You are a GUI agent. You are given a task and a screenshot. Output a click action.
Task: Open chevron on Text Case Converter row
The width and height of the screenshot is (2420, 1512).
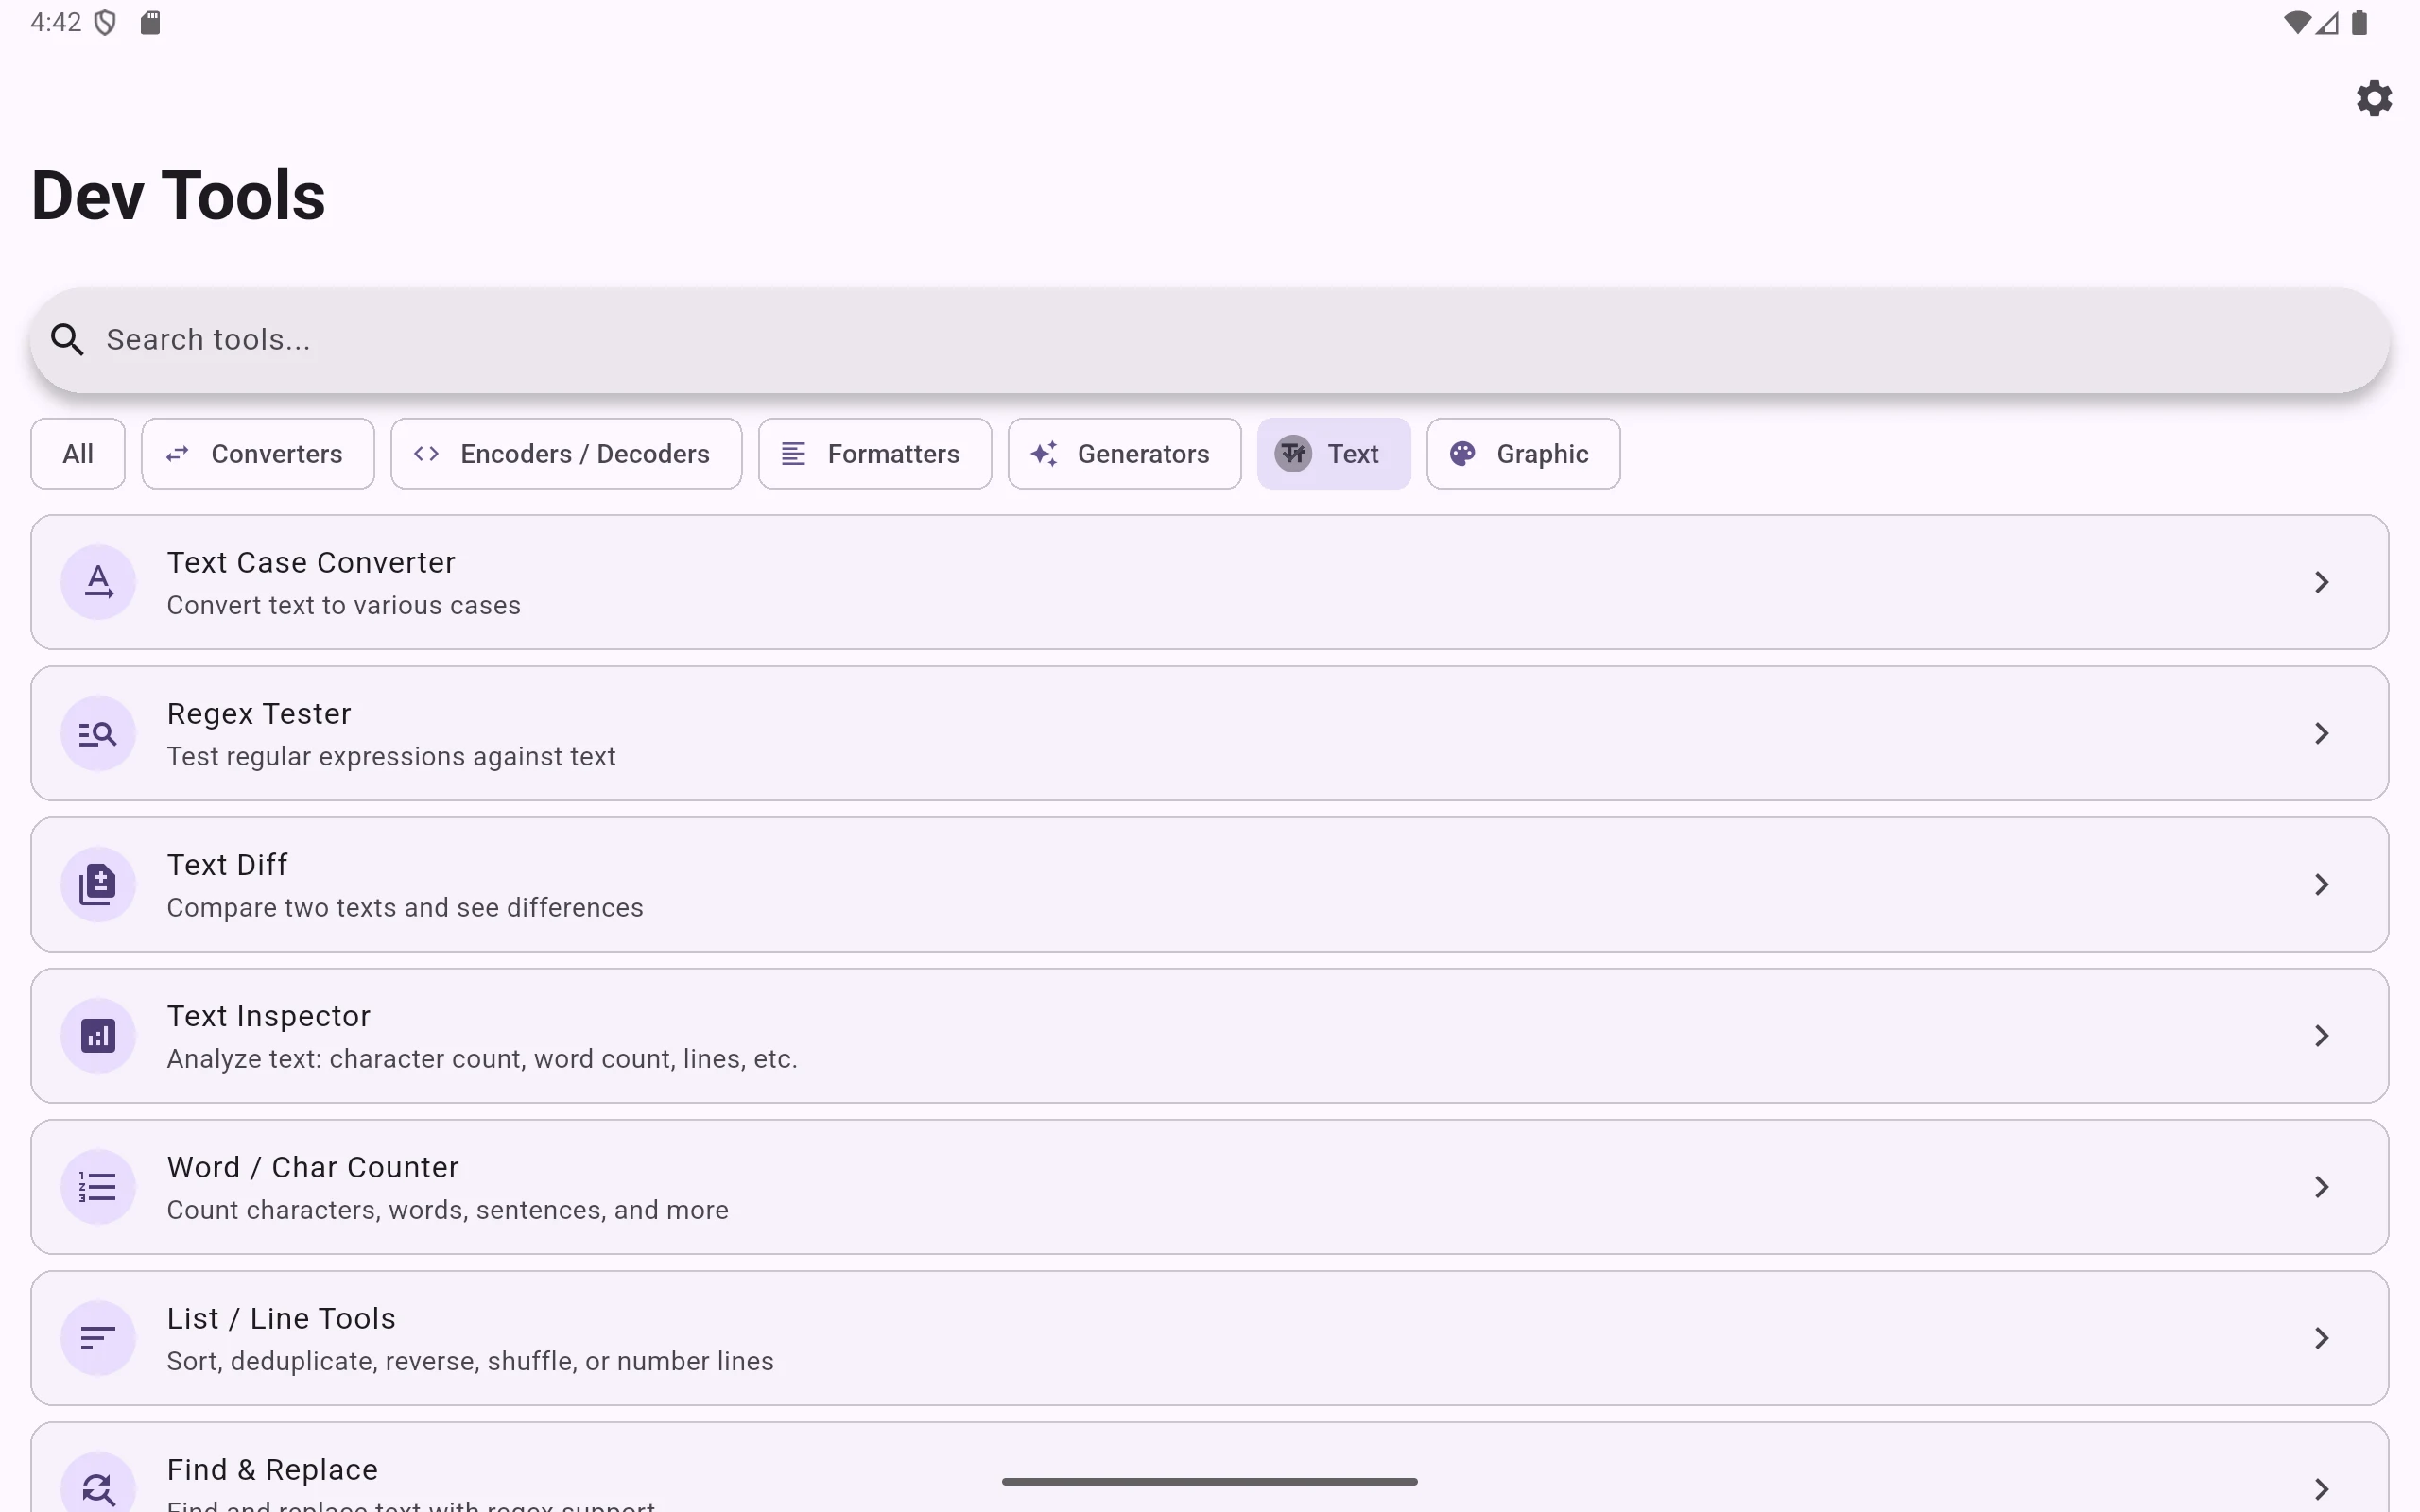click(2322, 582)
